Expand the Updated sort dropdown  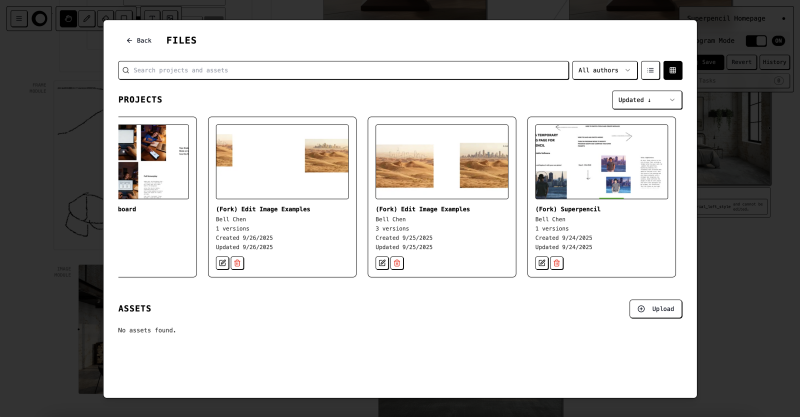[646, 100]
